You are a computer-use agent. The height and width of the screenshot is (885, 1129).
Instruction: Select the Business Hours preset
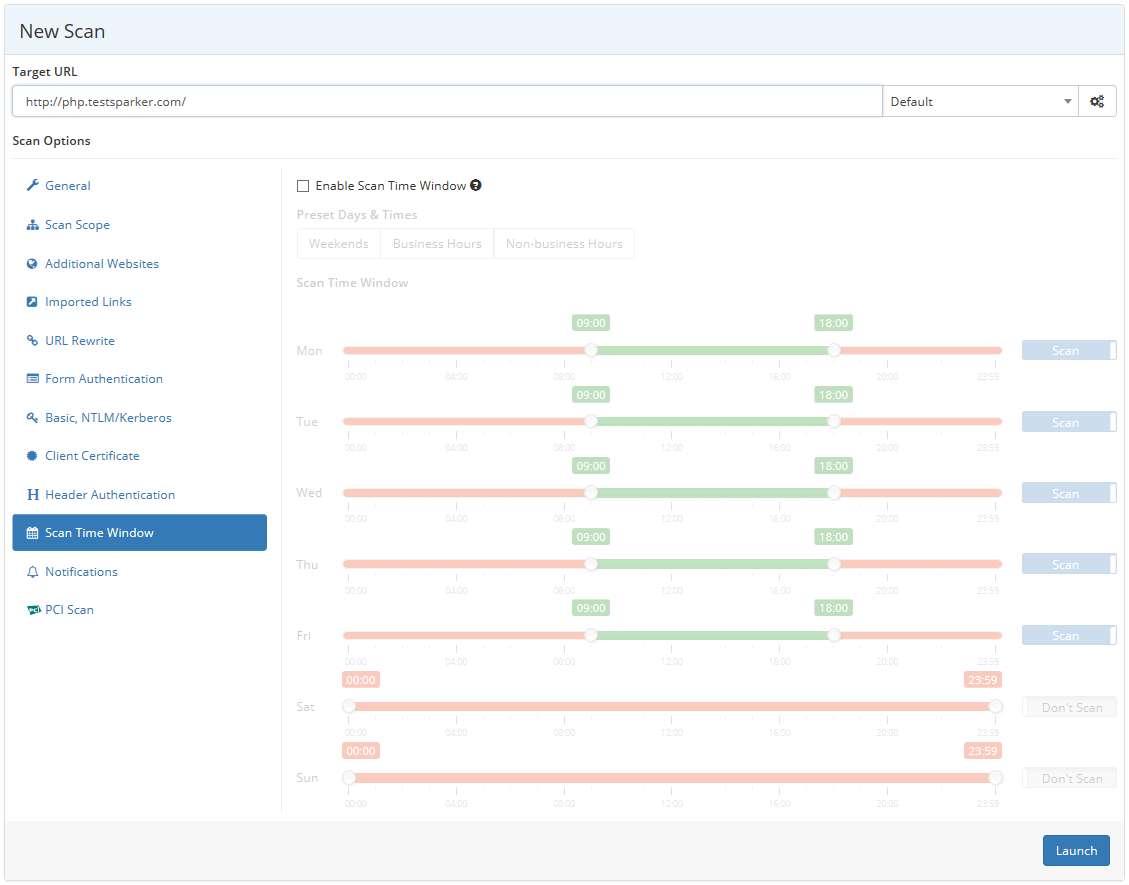pyautogui.click(x=437, y=244)
